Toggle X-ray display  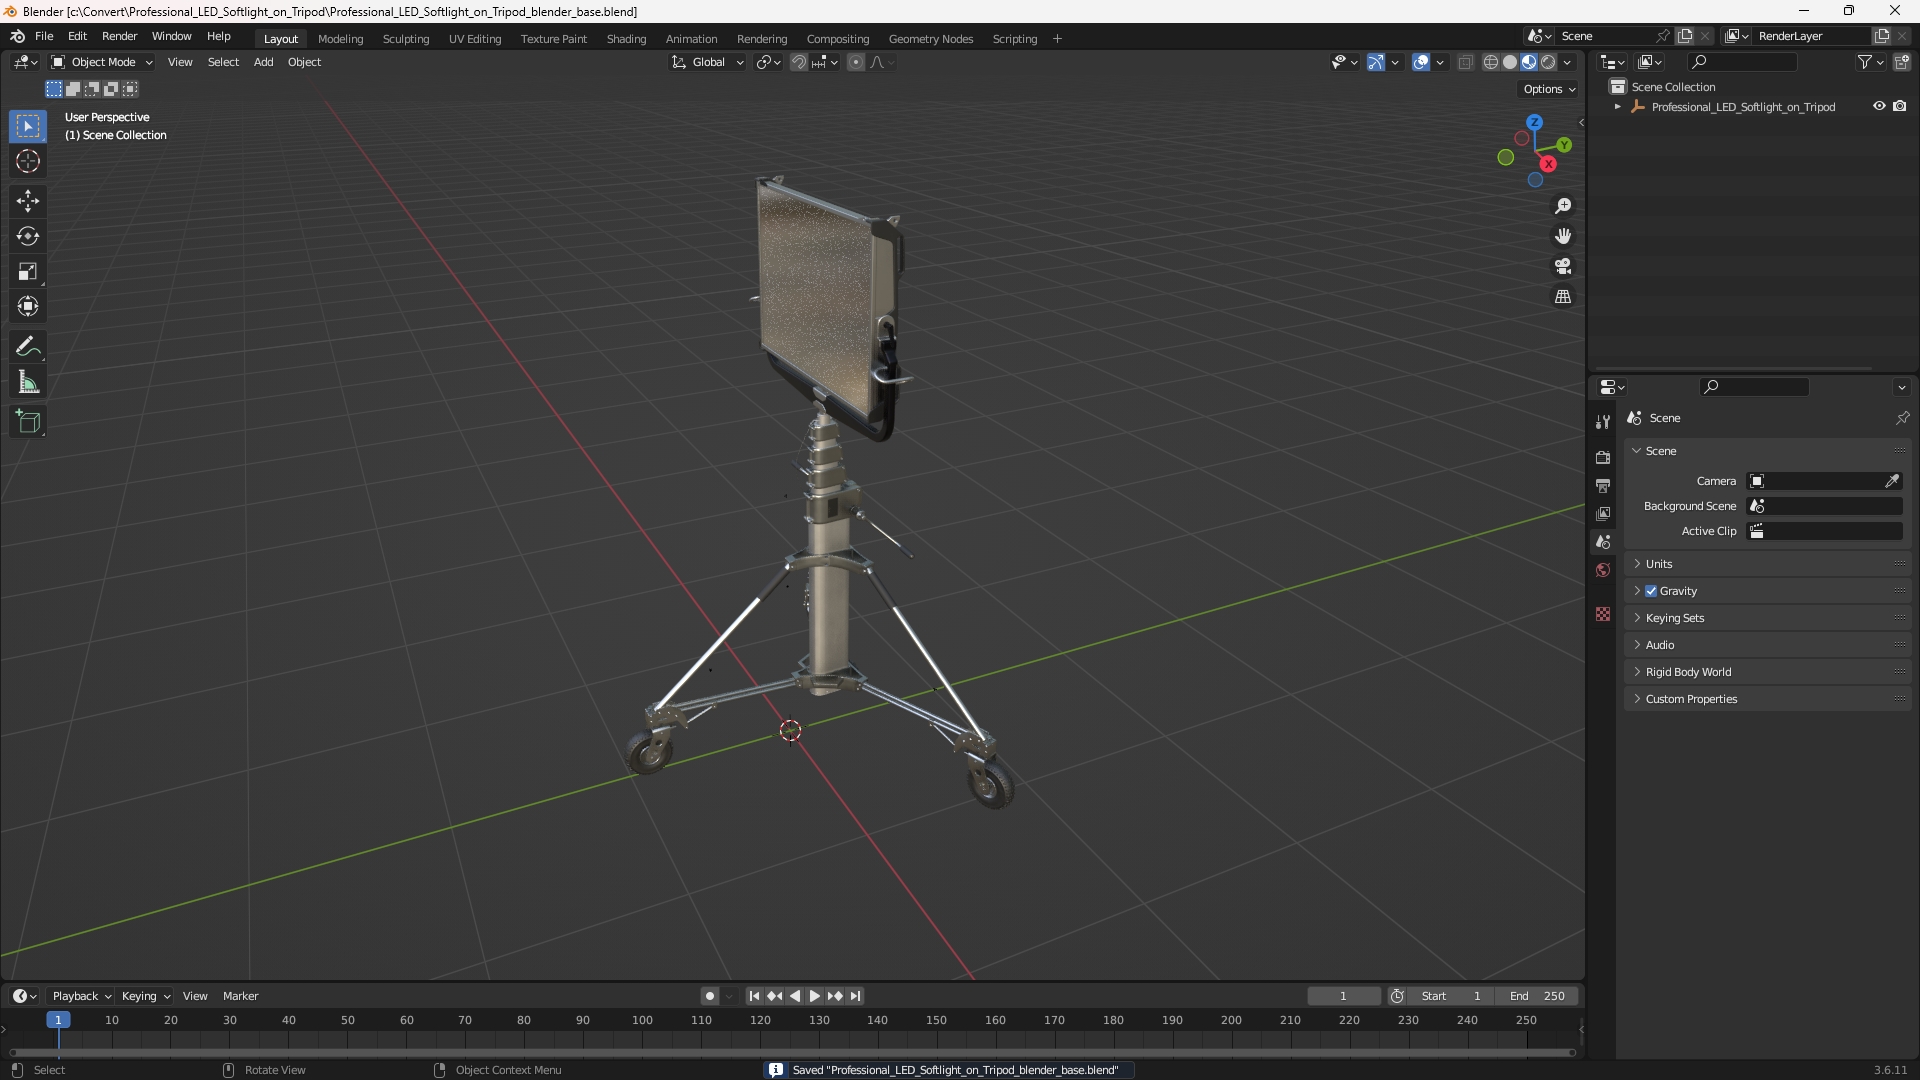pyautogui.click(x=1465, y=62)
